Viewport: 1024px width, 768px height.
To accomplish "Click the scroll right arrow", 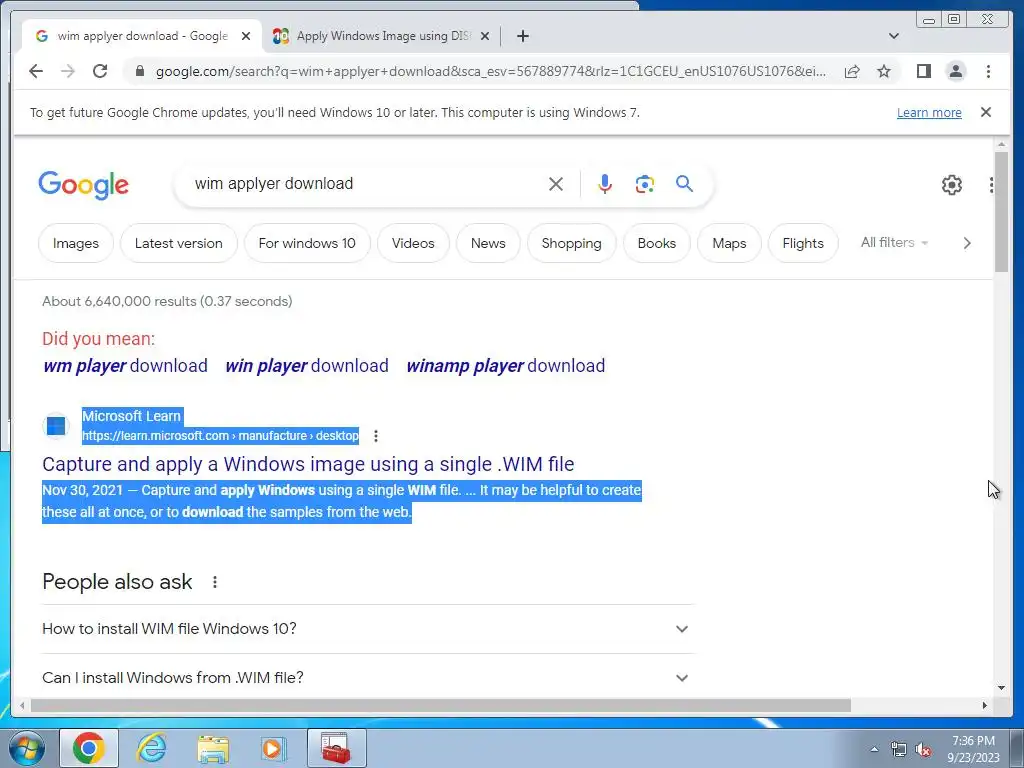I will coord(985,705).
